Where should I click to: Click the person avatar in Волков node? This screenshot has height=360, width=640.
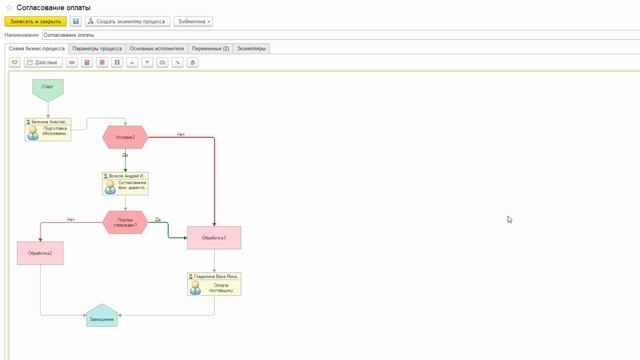(110, 187)
